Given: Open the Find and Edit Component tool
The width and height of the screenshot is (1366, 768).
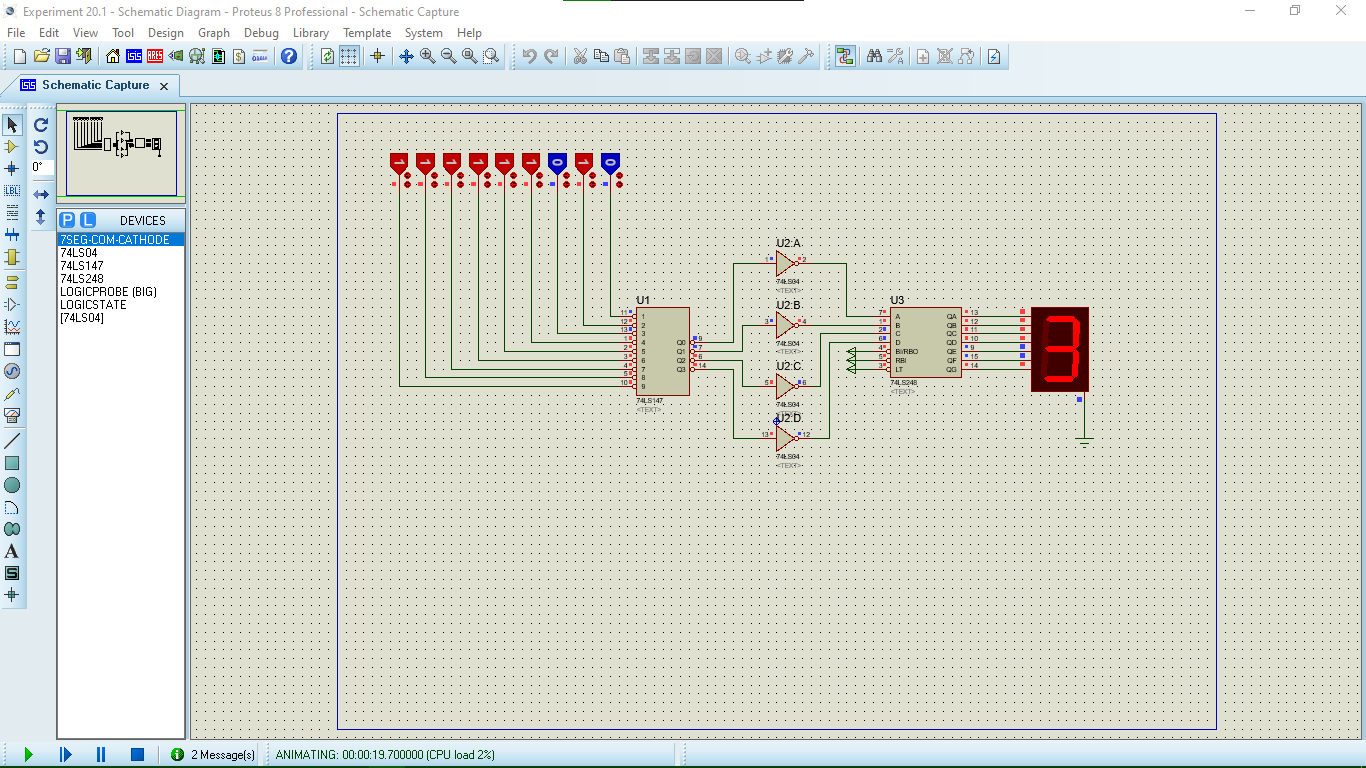Looking at the screenshot, I should [x=875, y=56].
